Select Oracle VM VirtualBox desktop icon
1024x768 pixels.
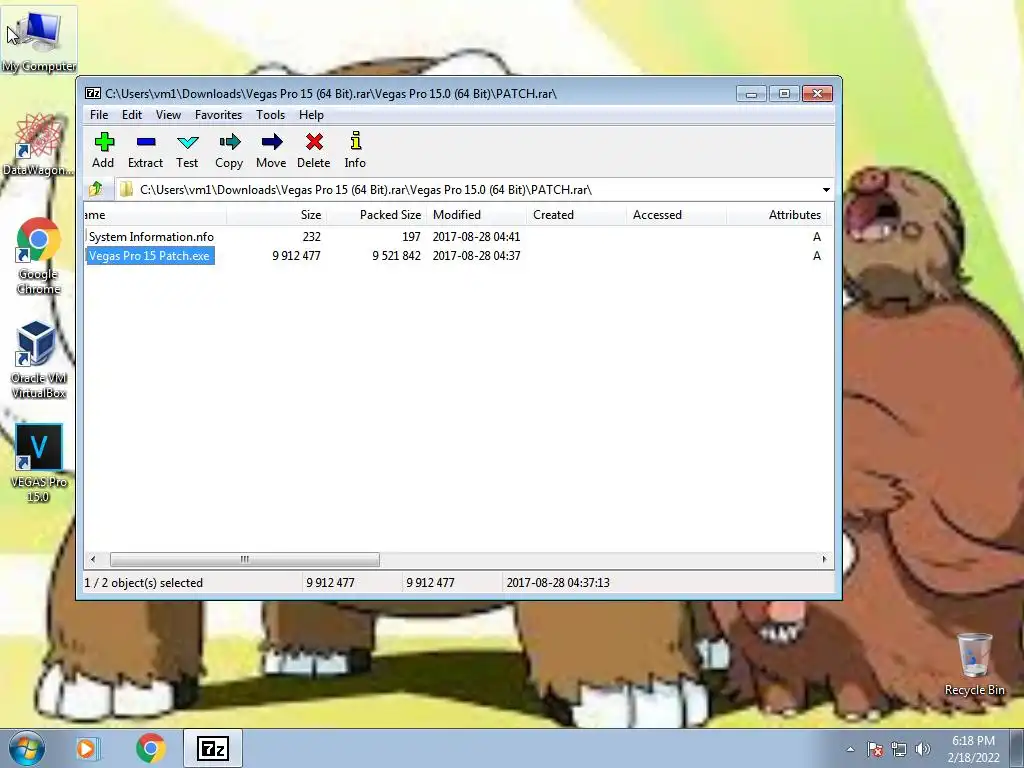(x=38, y=360)
